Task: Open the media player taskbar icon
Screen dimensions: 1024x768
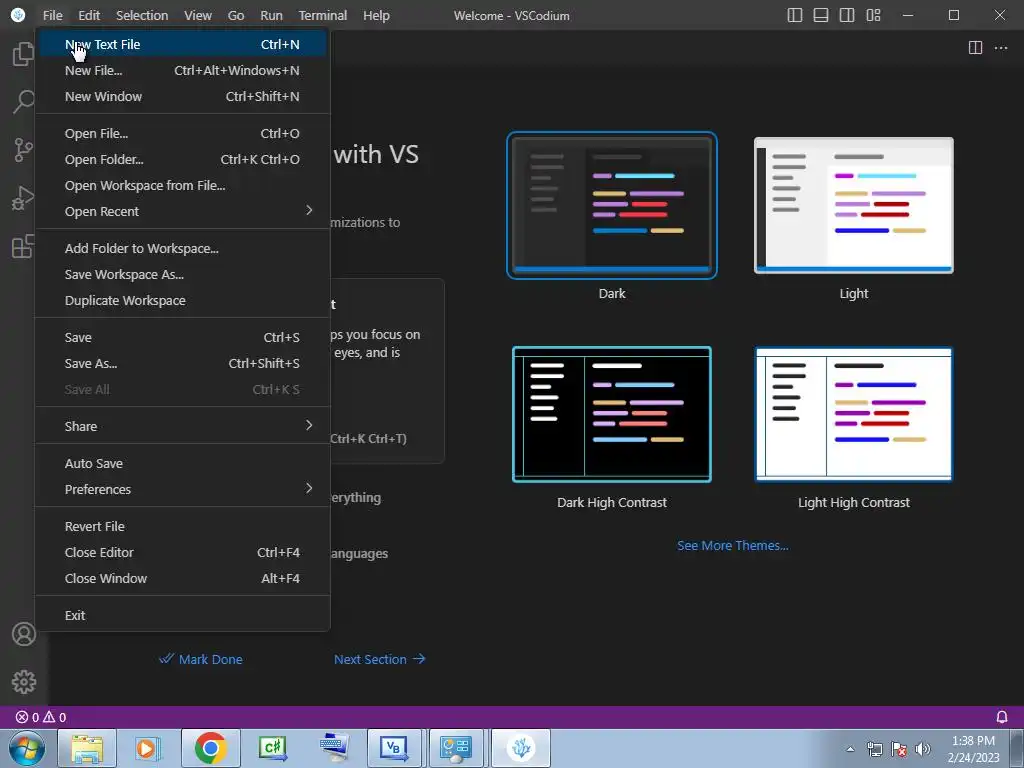Action: [148, 748]
